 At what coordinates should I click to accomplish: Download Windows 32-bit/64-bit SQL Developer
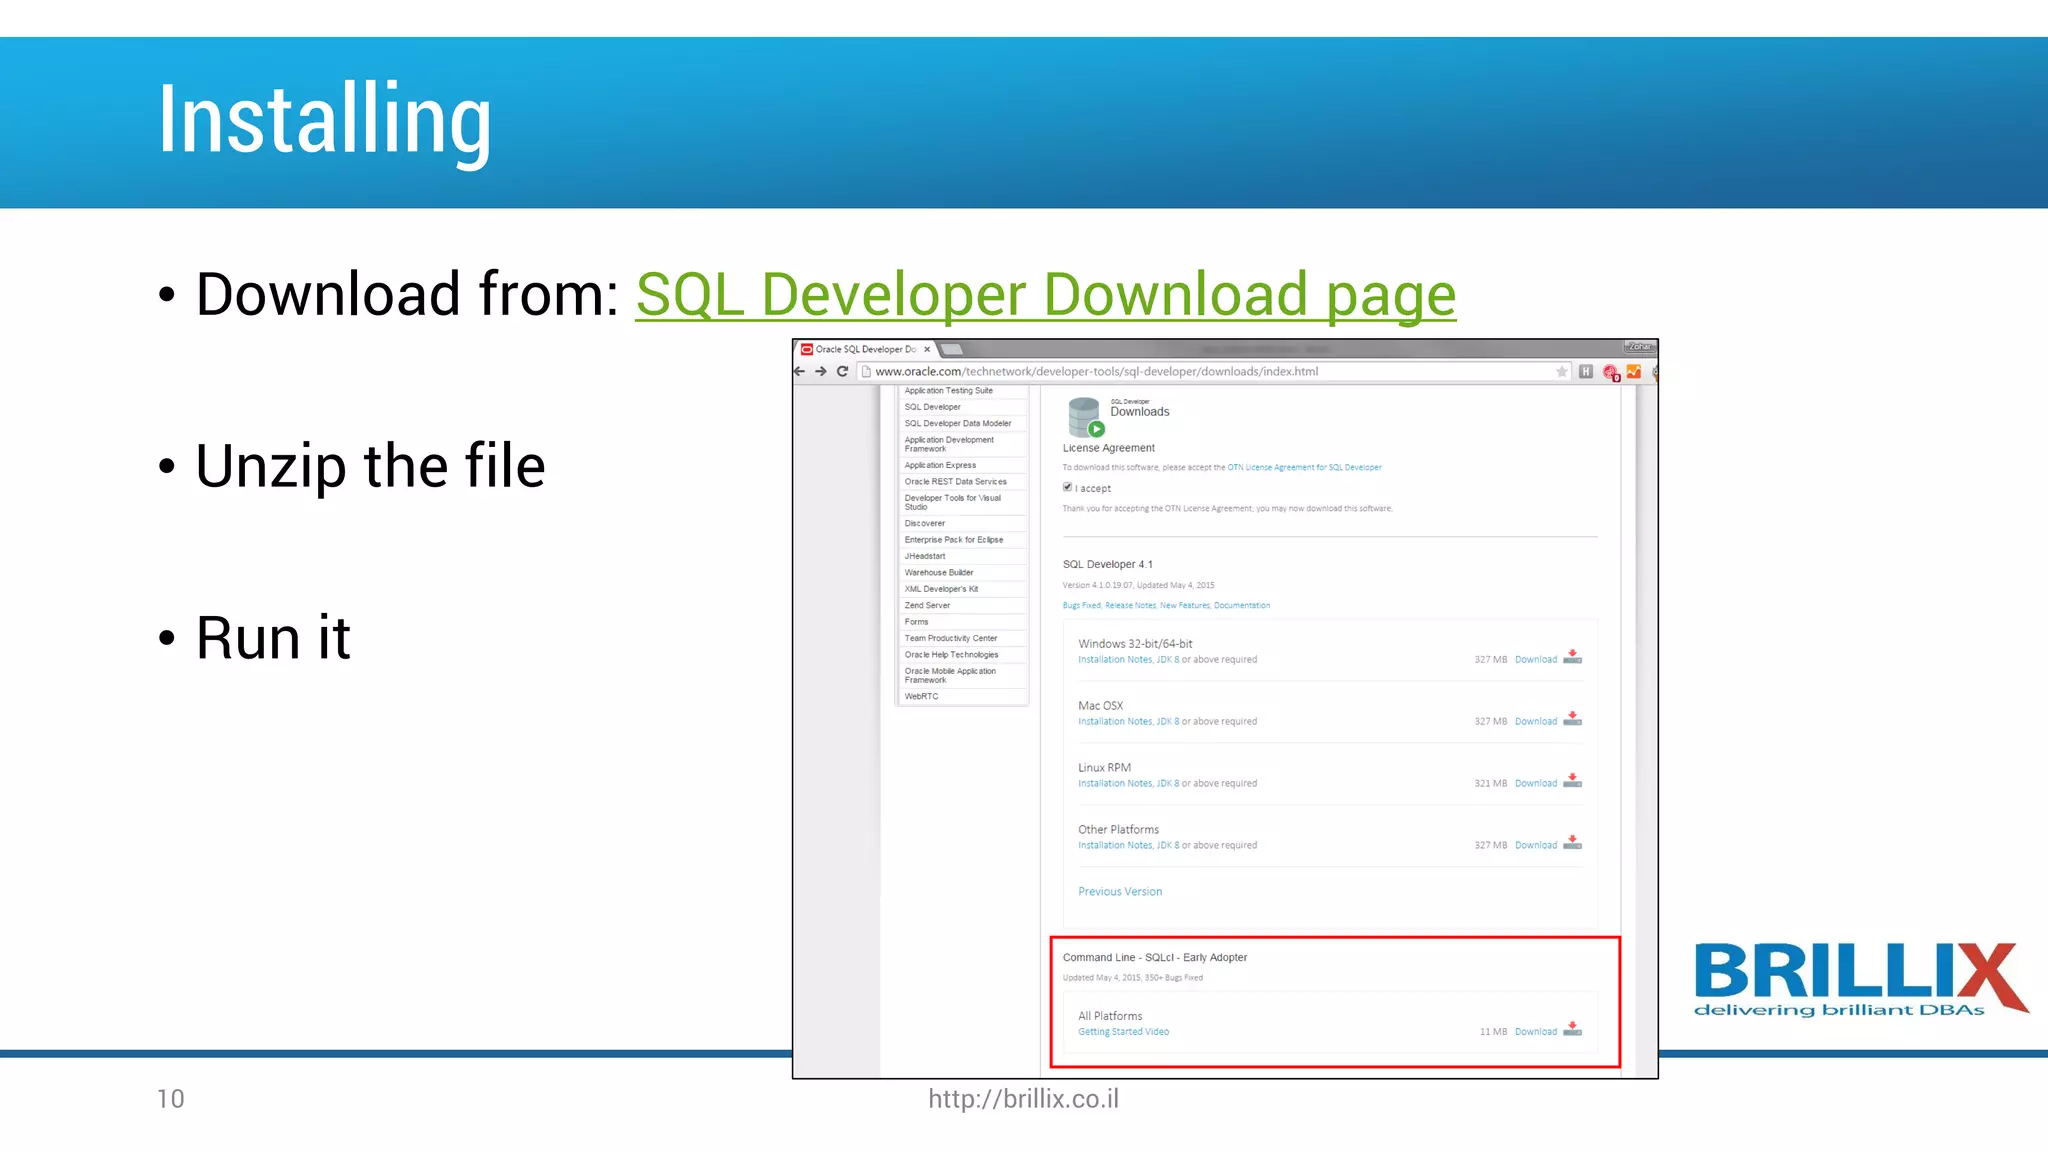(1536, 659)
